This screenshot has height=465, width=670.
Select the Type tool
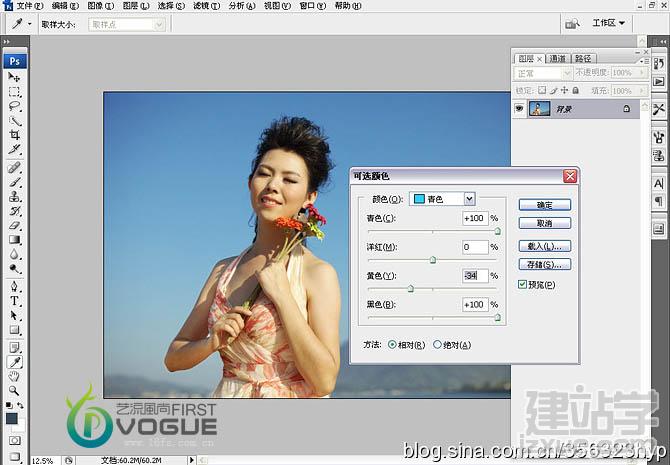point(14,301)
